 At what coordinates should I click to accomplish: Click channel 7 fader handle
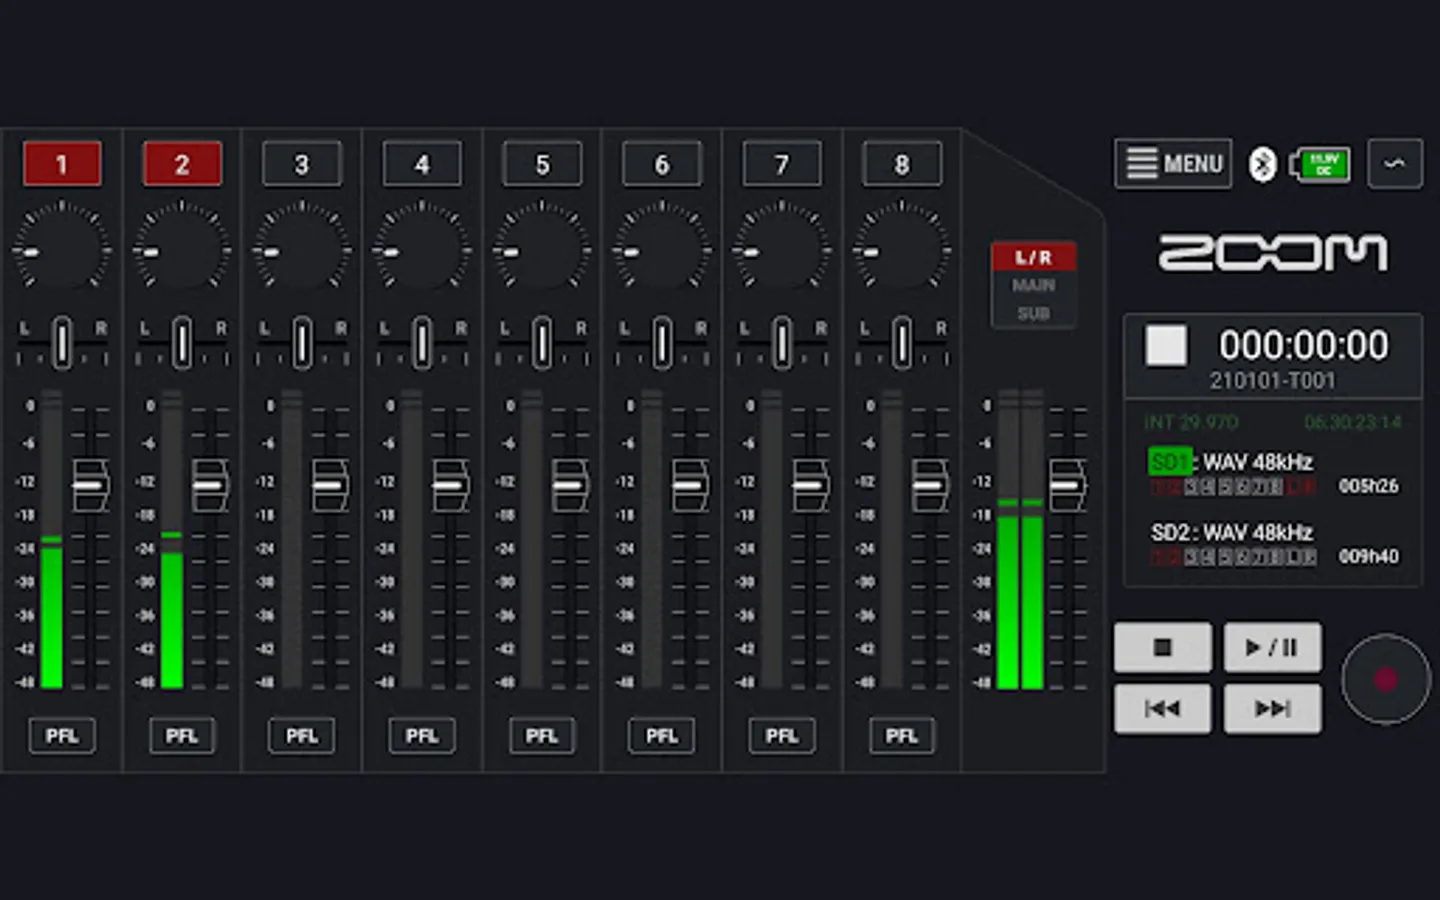click(810, 485)
